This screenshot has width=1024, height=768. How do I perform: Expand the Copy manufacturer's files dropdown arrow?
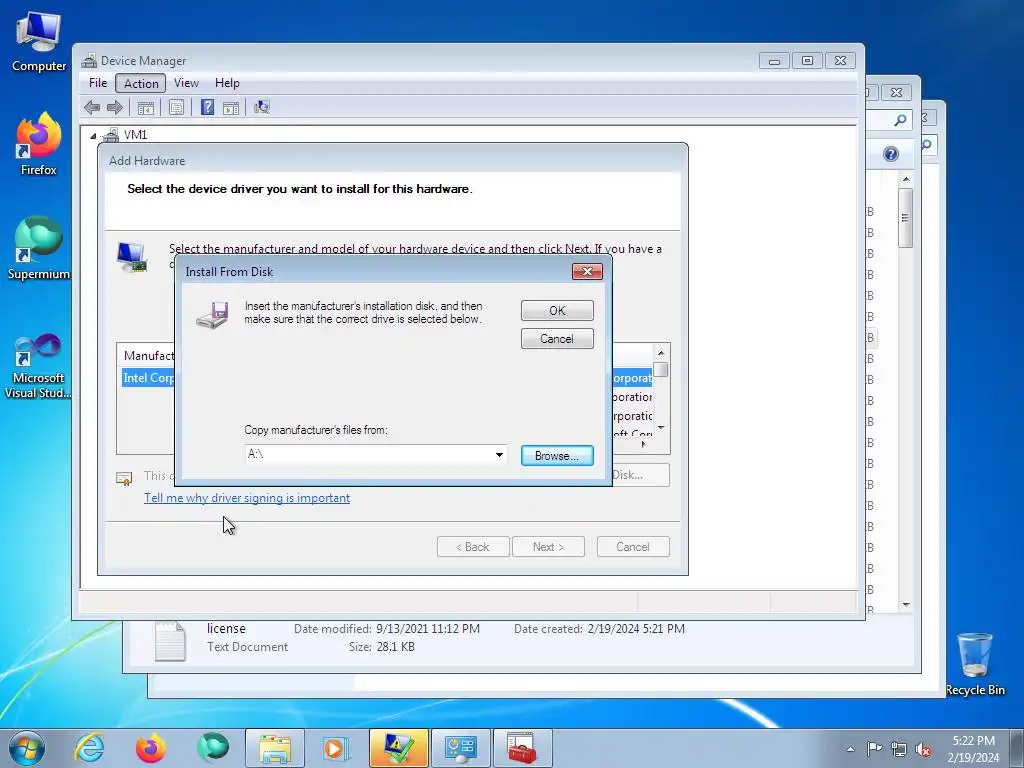[499, 455]
